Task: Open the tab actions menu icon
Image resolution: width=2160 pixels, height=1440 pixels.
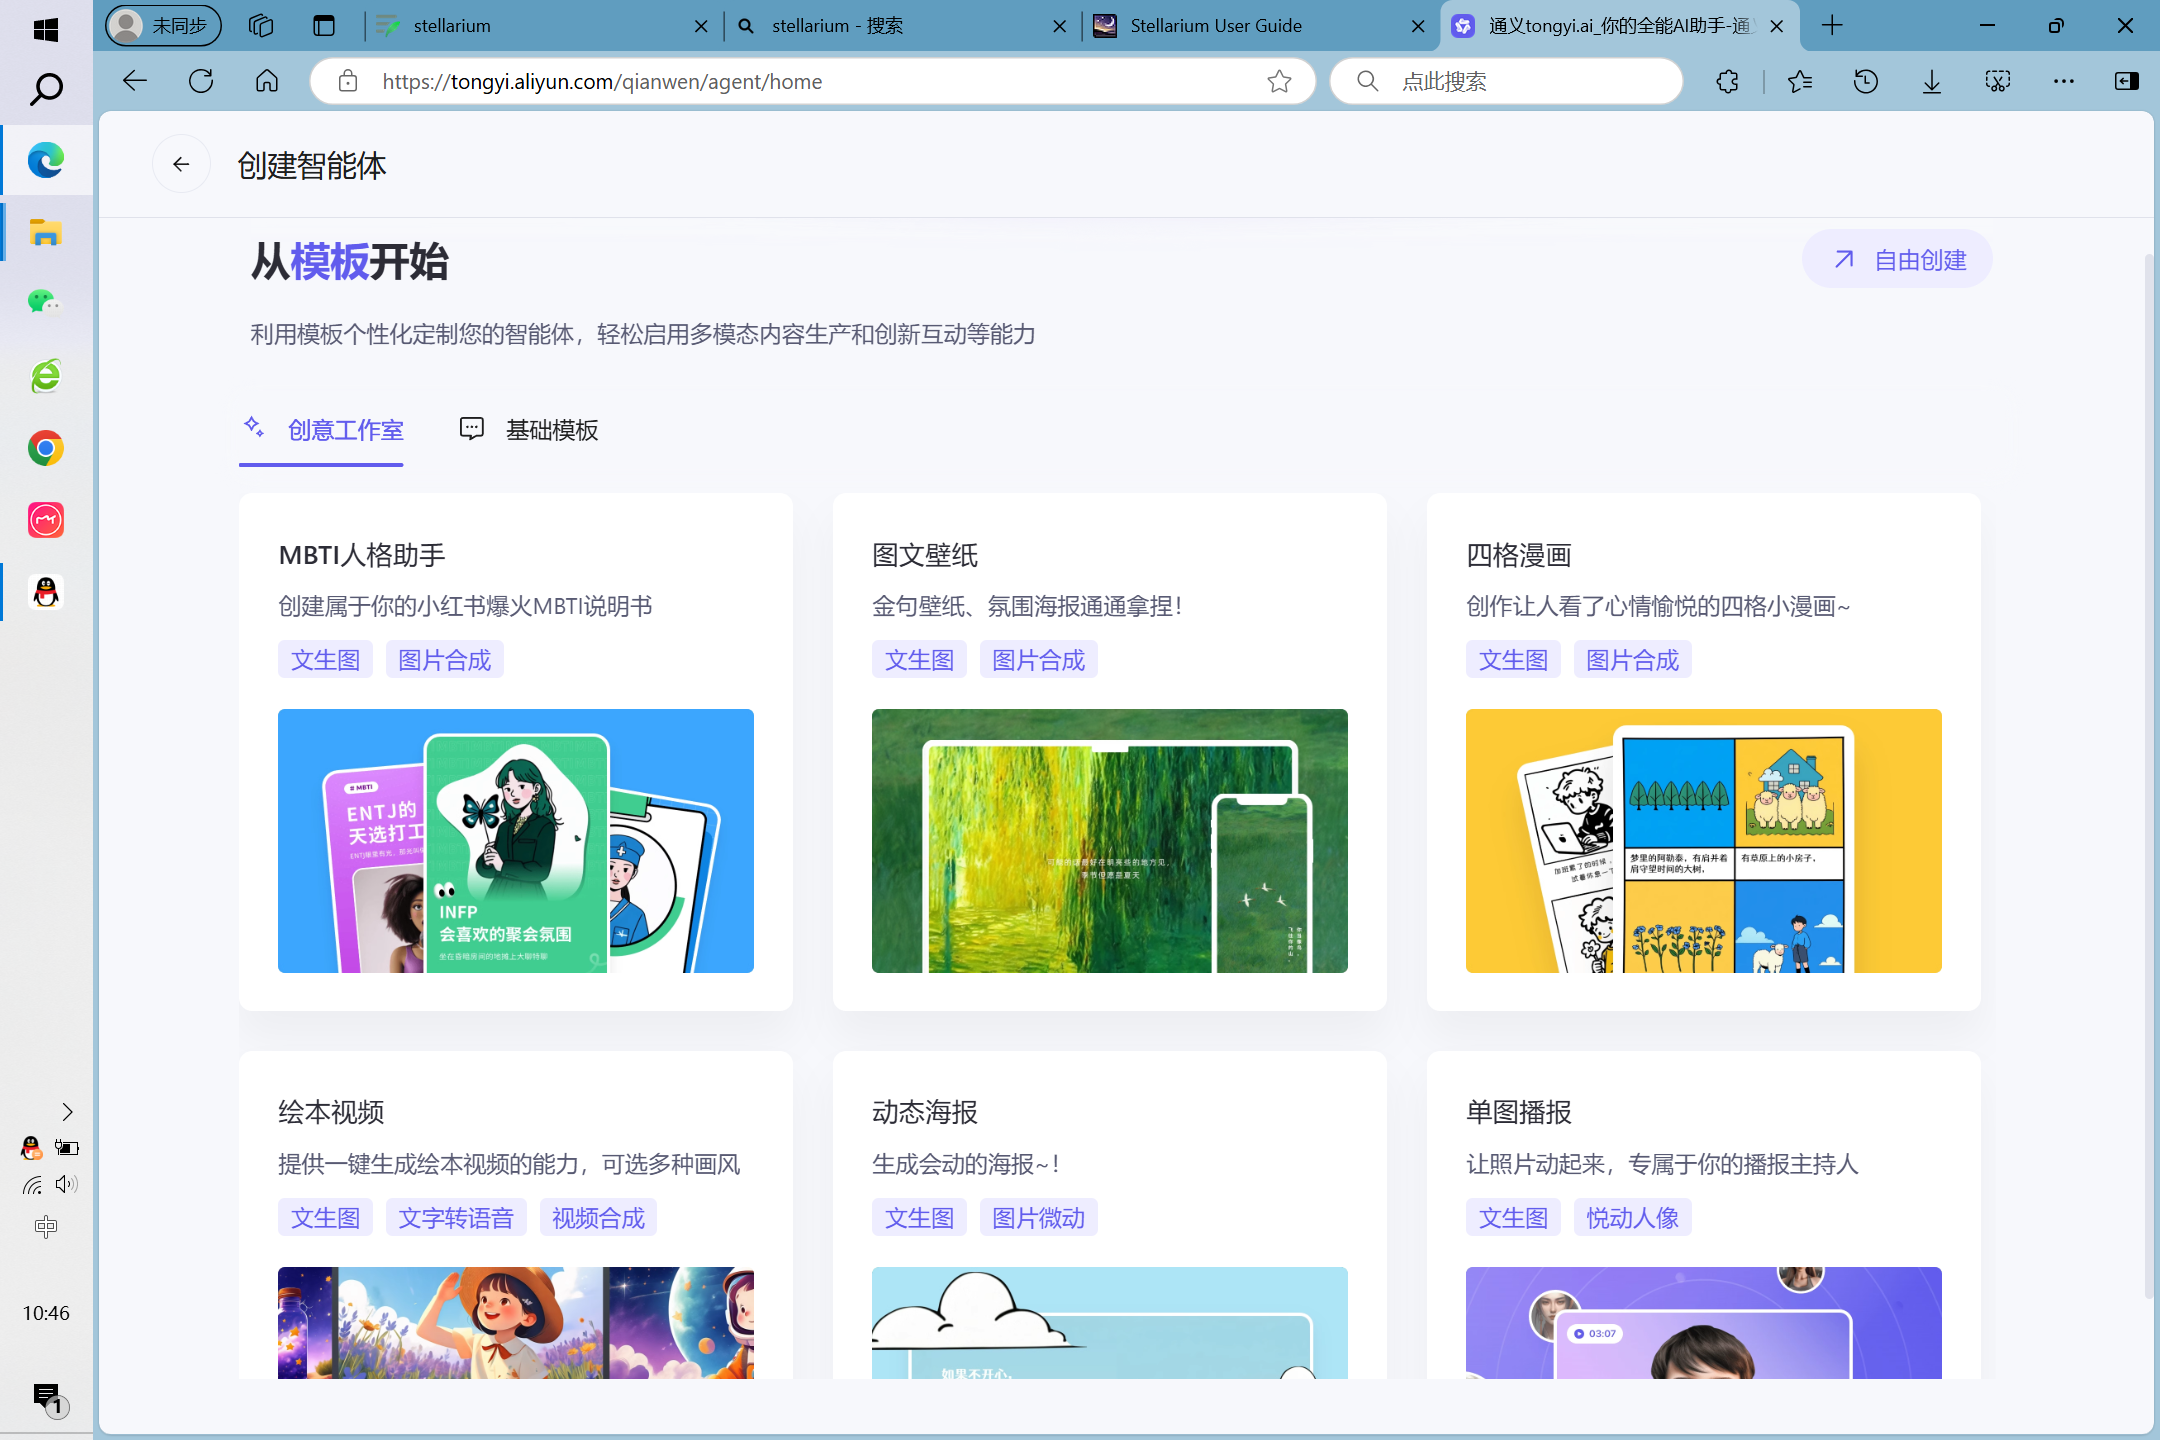Action: pos(323,26)
